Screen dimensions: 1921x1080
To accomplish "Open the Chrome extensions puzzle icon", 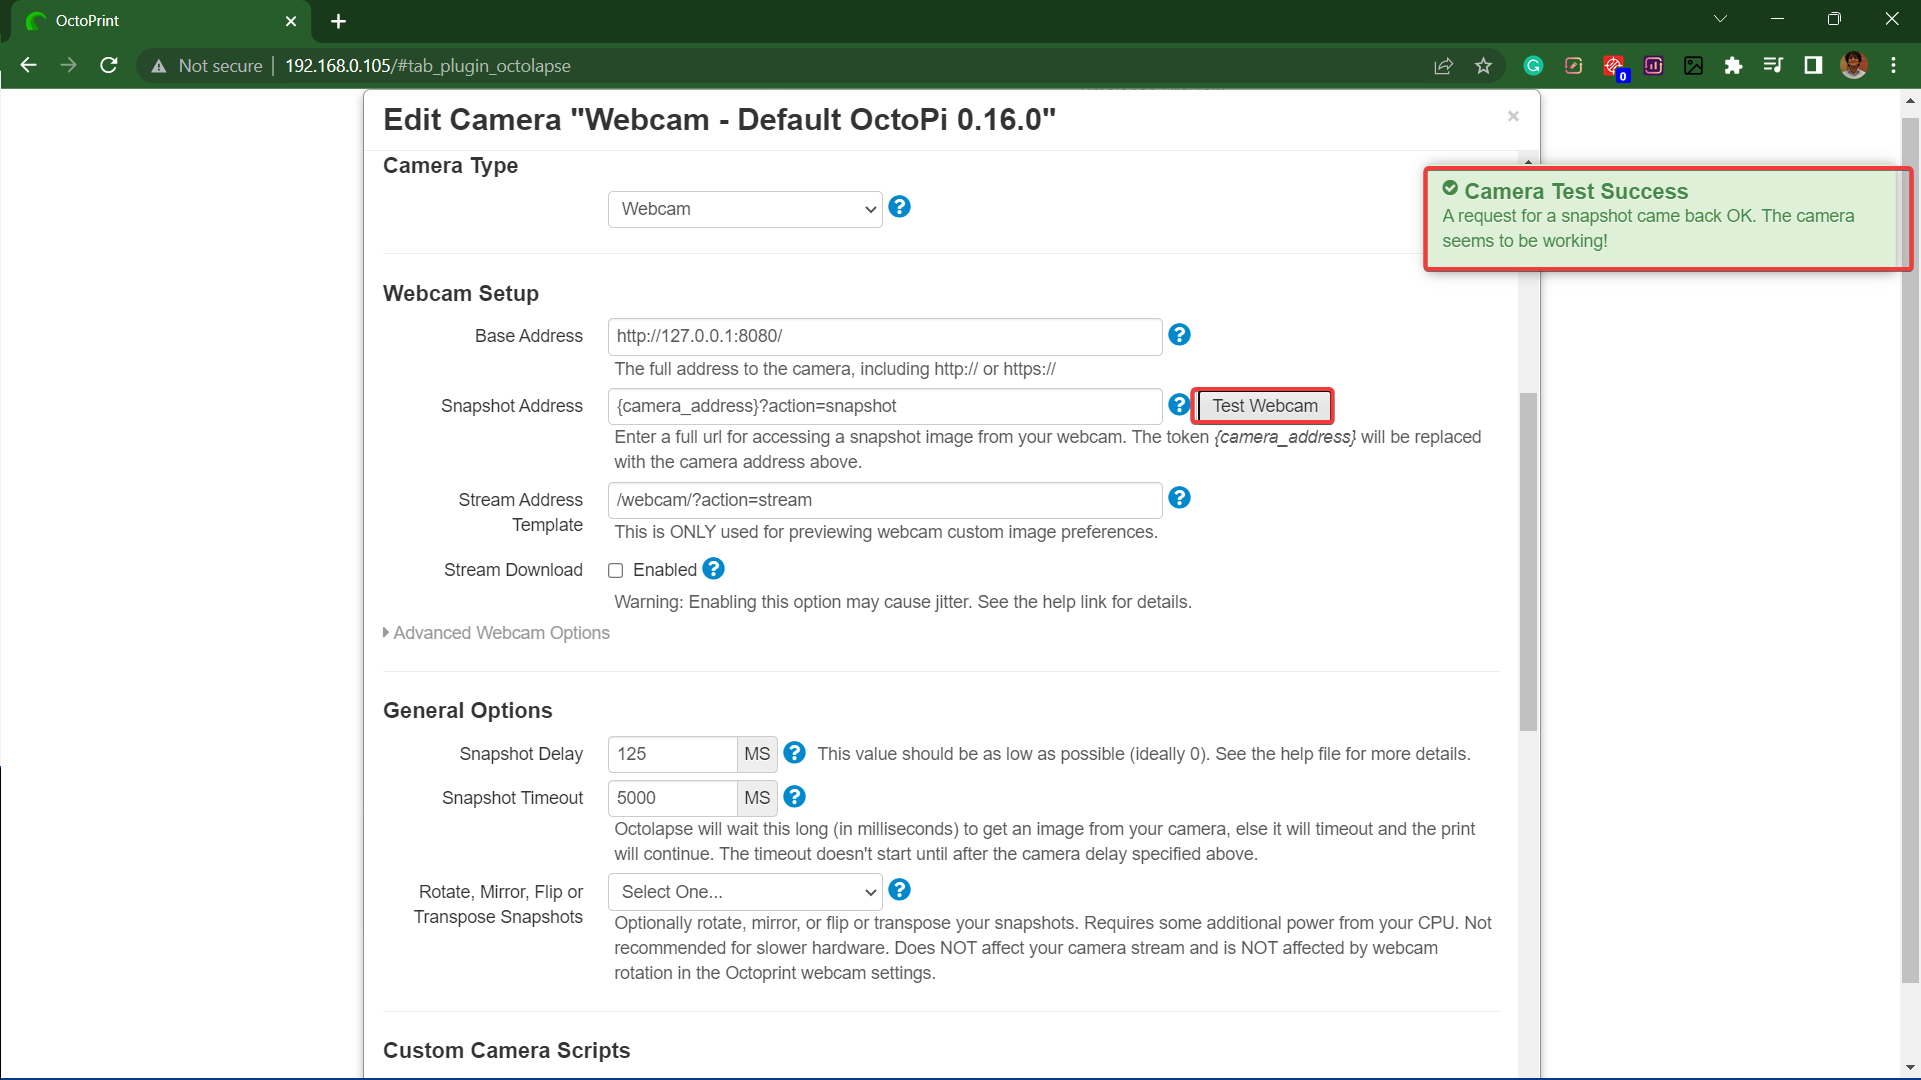I will [x=1733, y=66].
